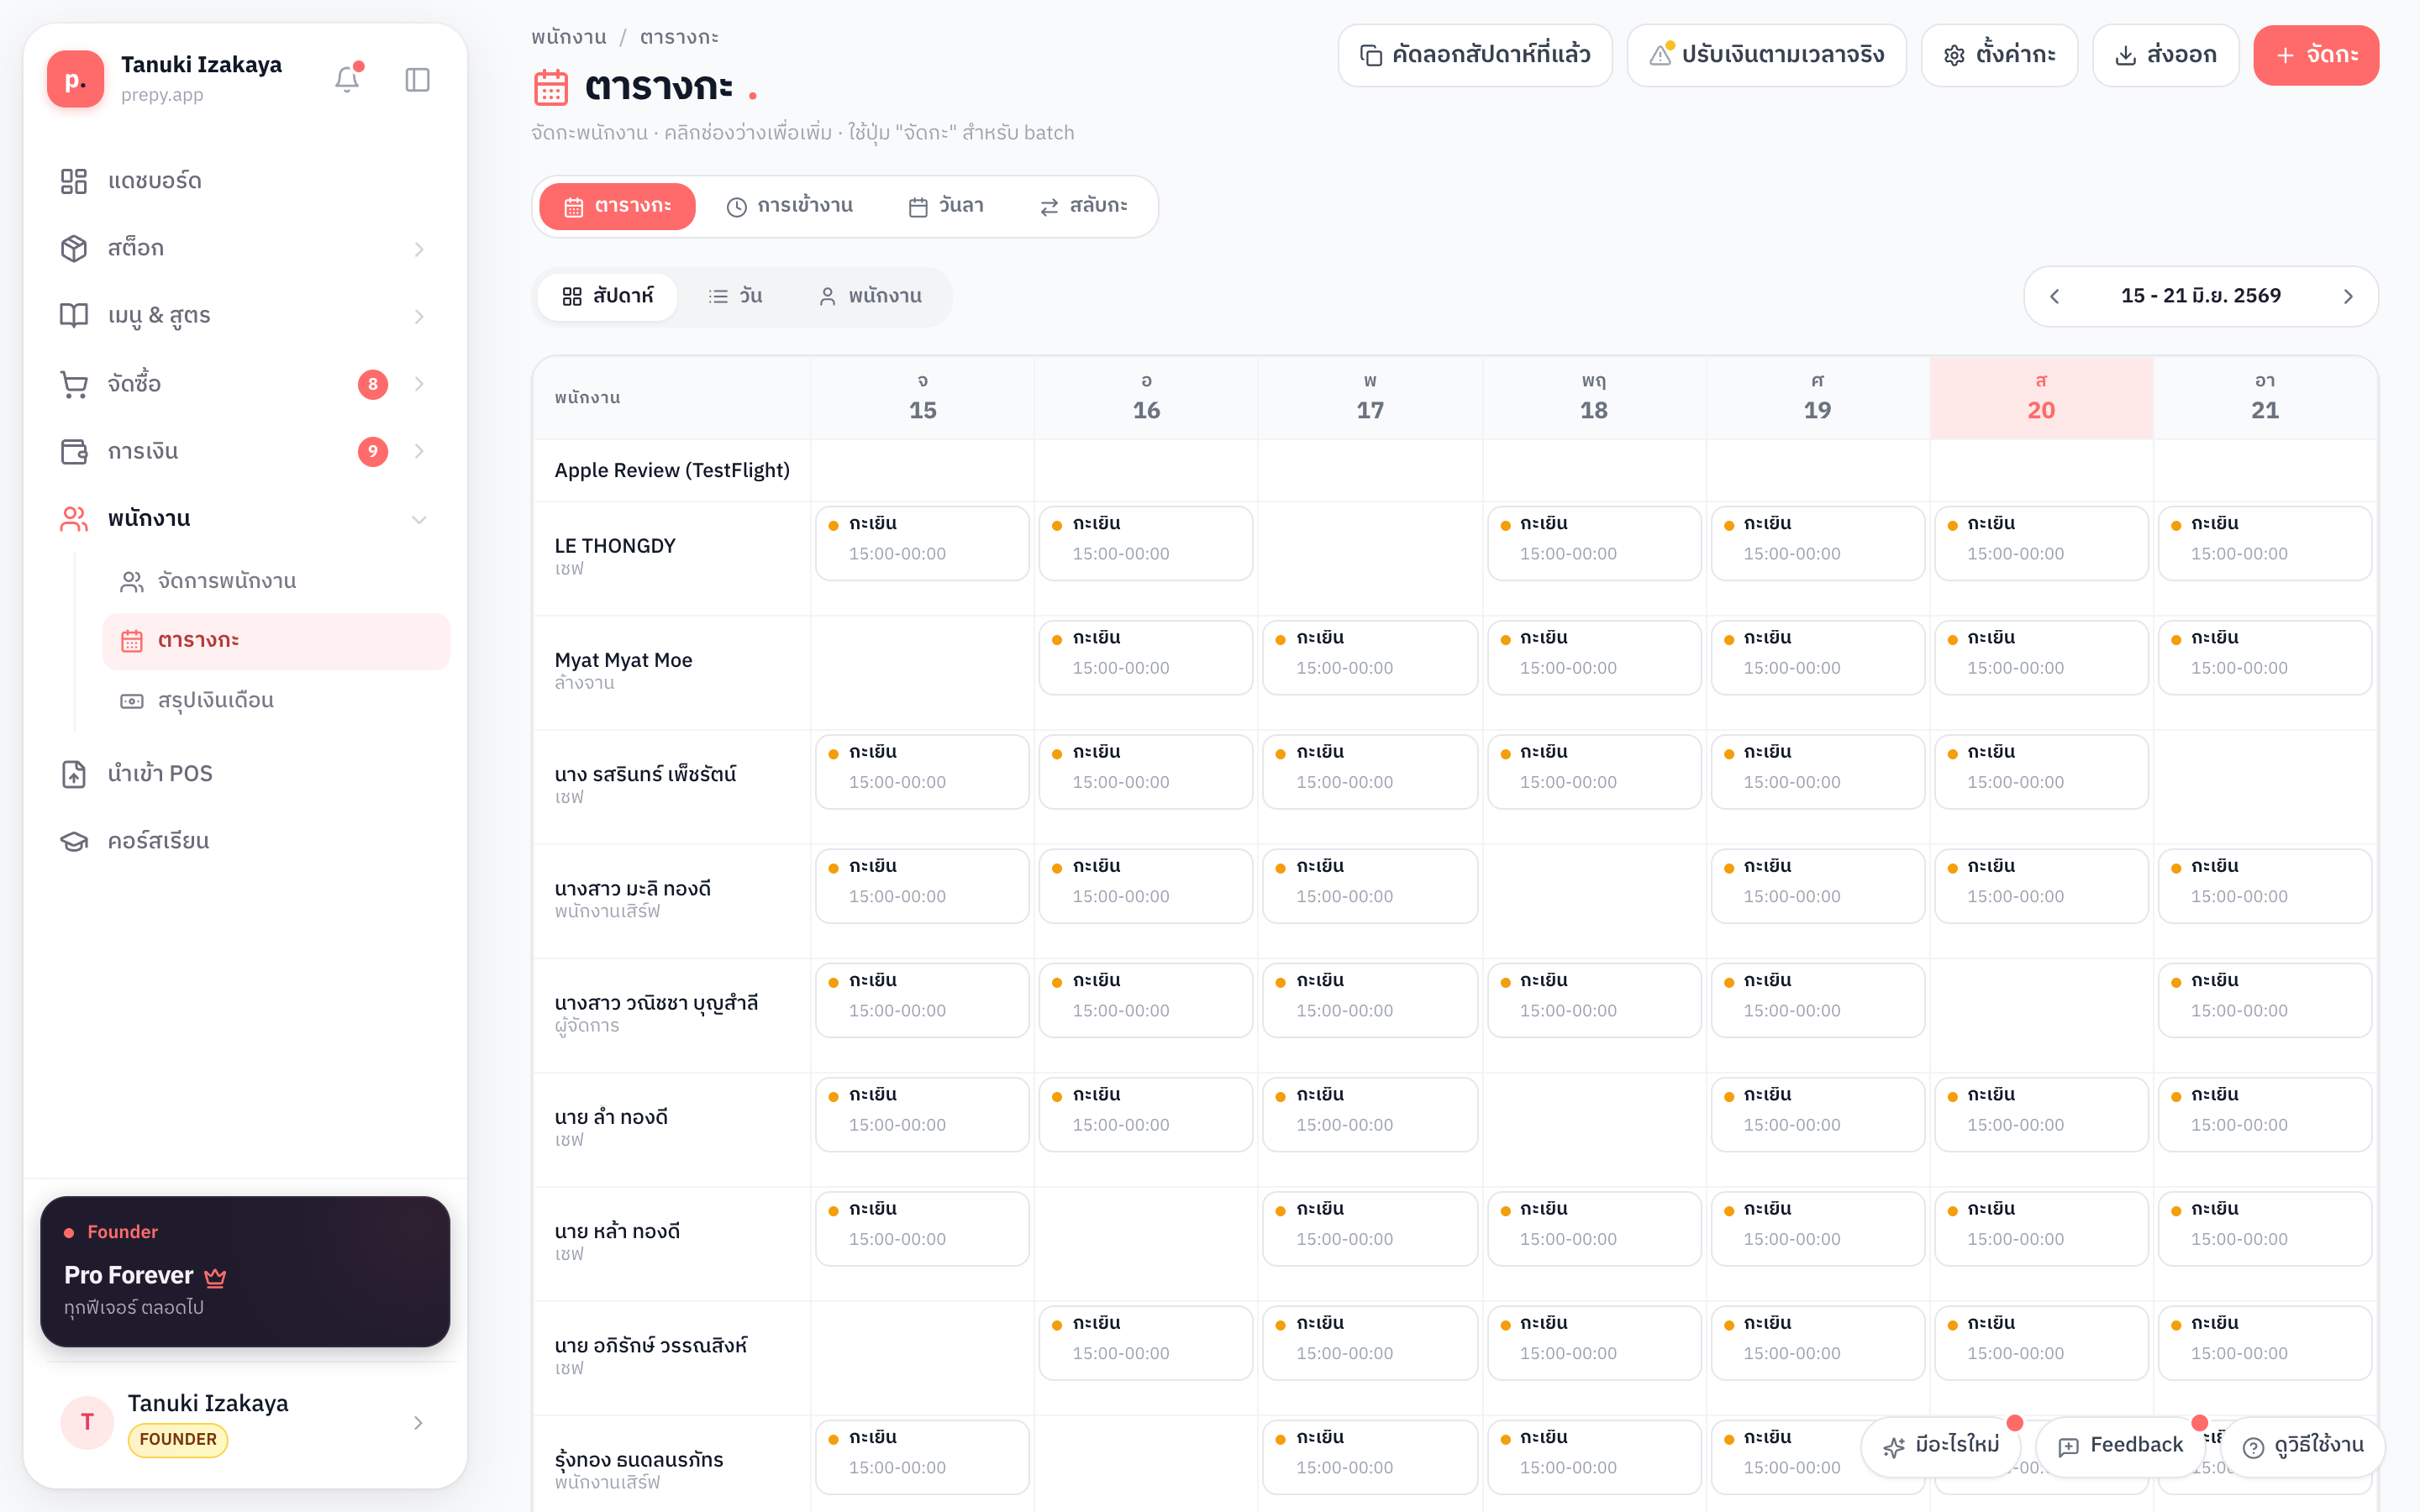The image size is (2420, 1512).
Task: Open จัดการพนักงาน submenu item
Action: pyautogui.click(x=276, y=581)
